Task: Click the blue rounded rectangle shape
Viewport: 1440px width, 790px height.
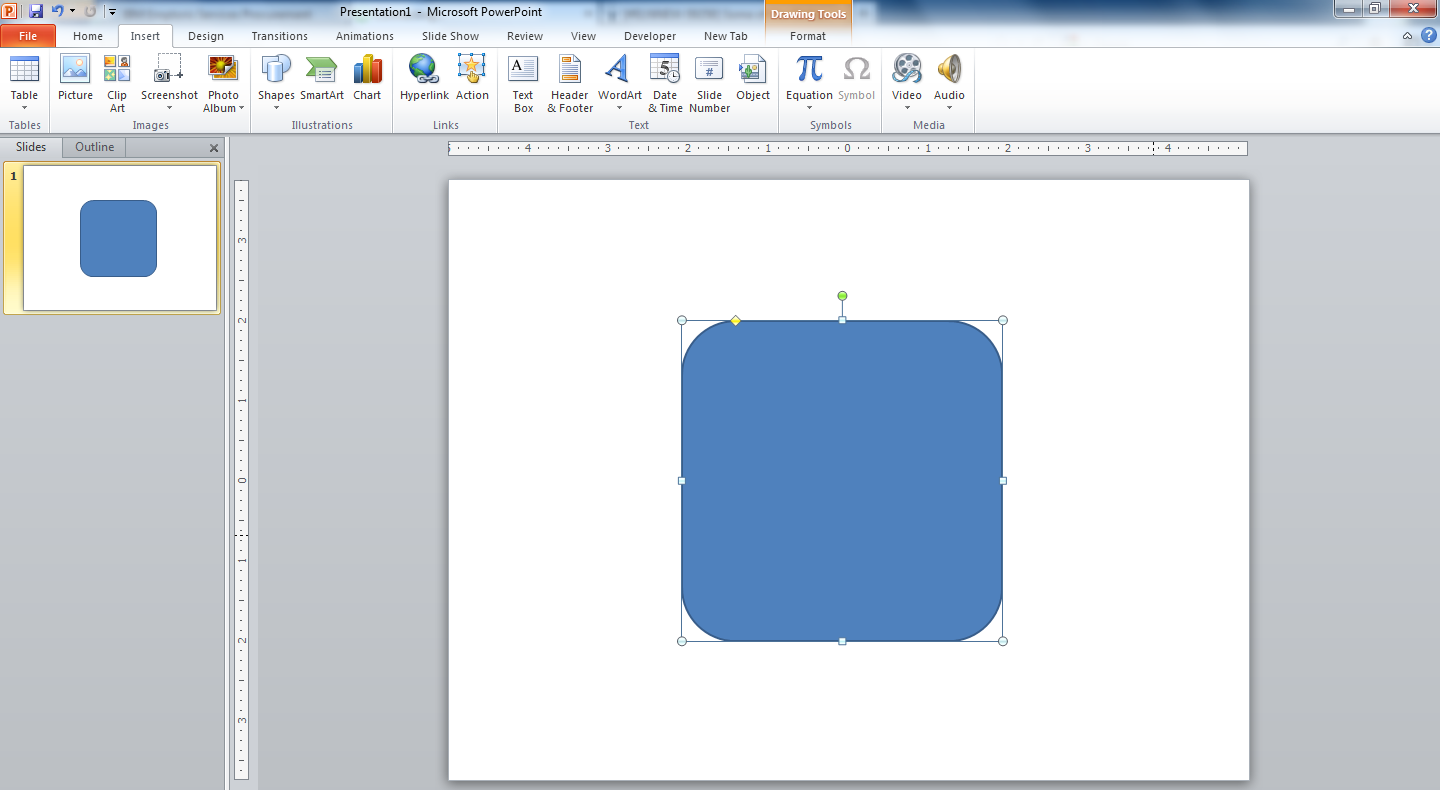Action: coord(842,481)
